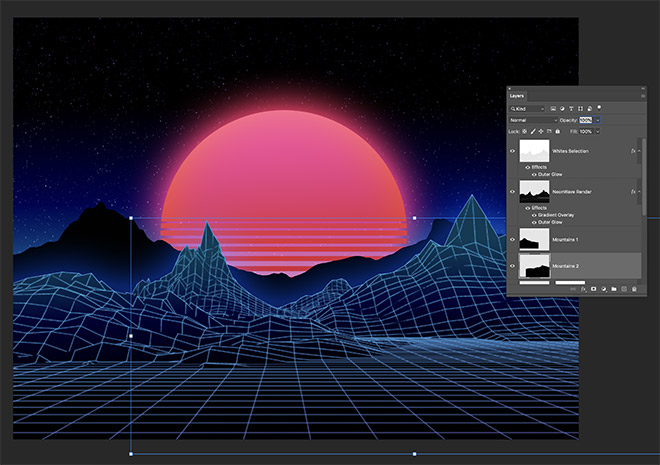
Task: Click the add layer mask icon
Action: click(593, 288)
